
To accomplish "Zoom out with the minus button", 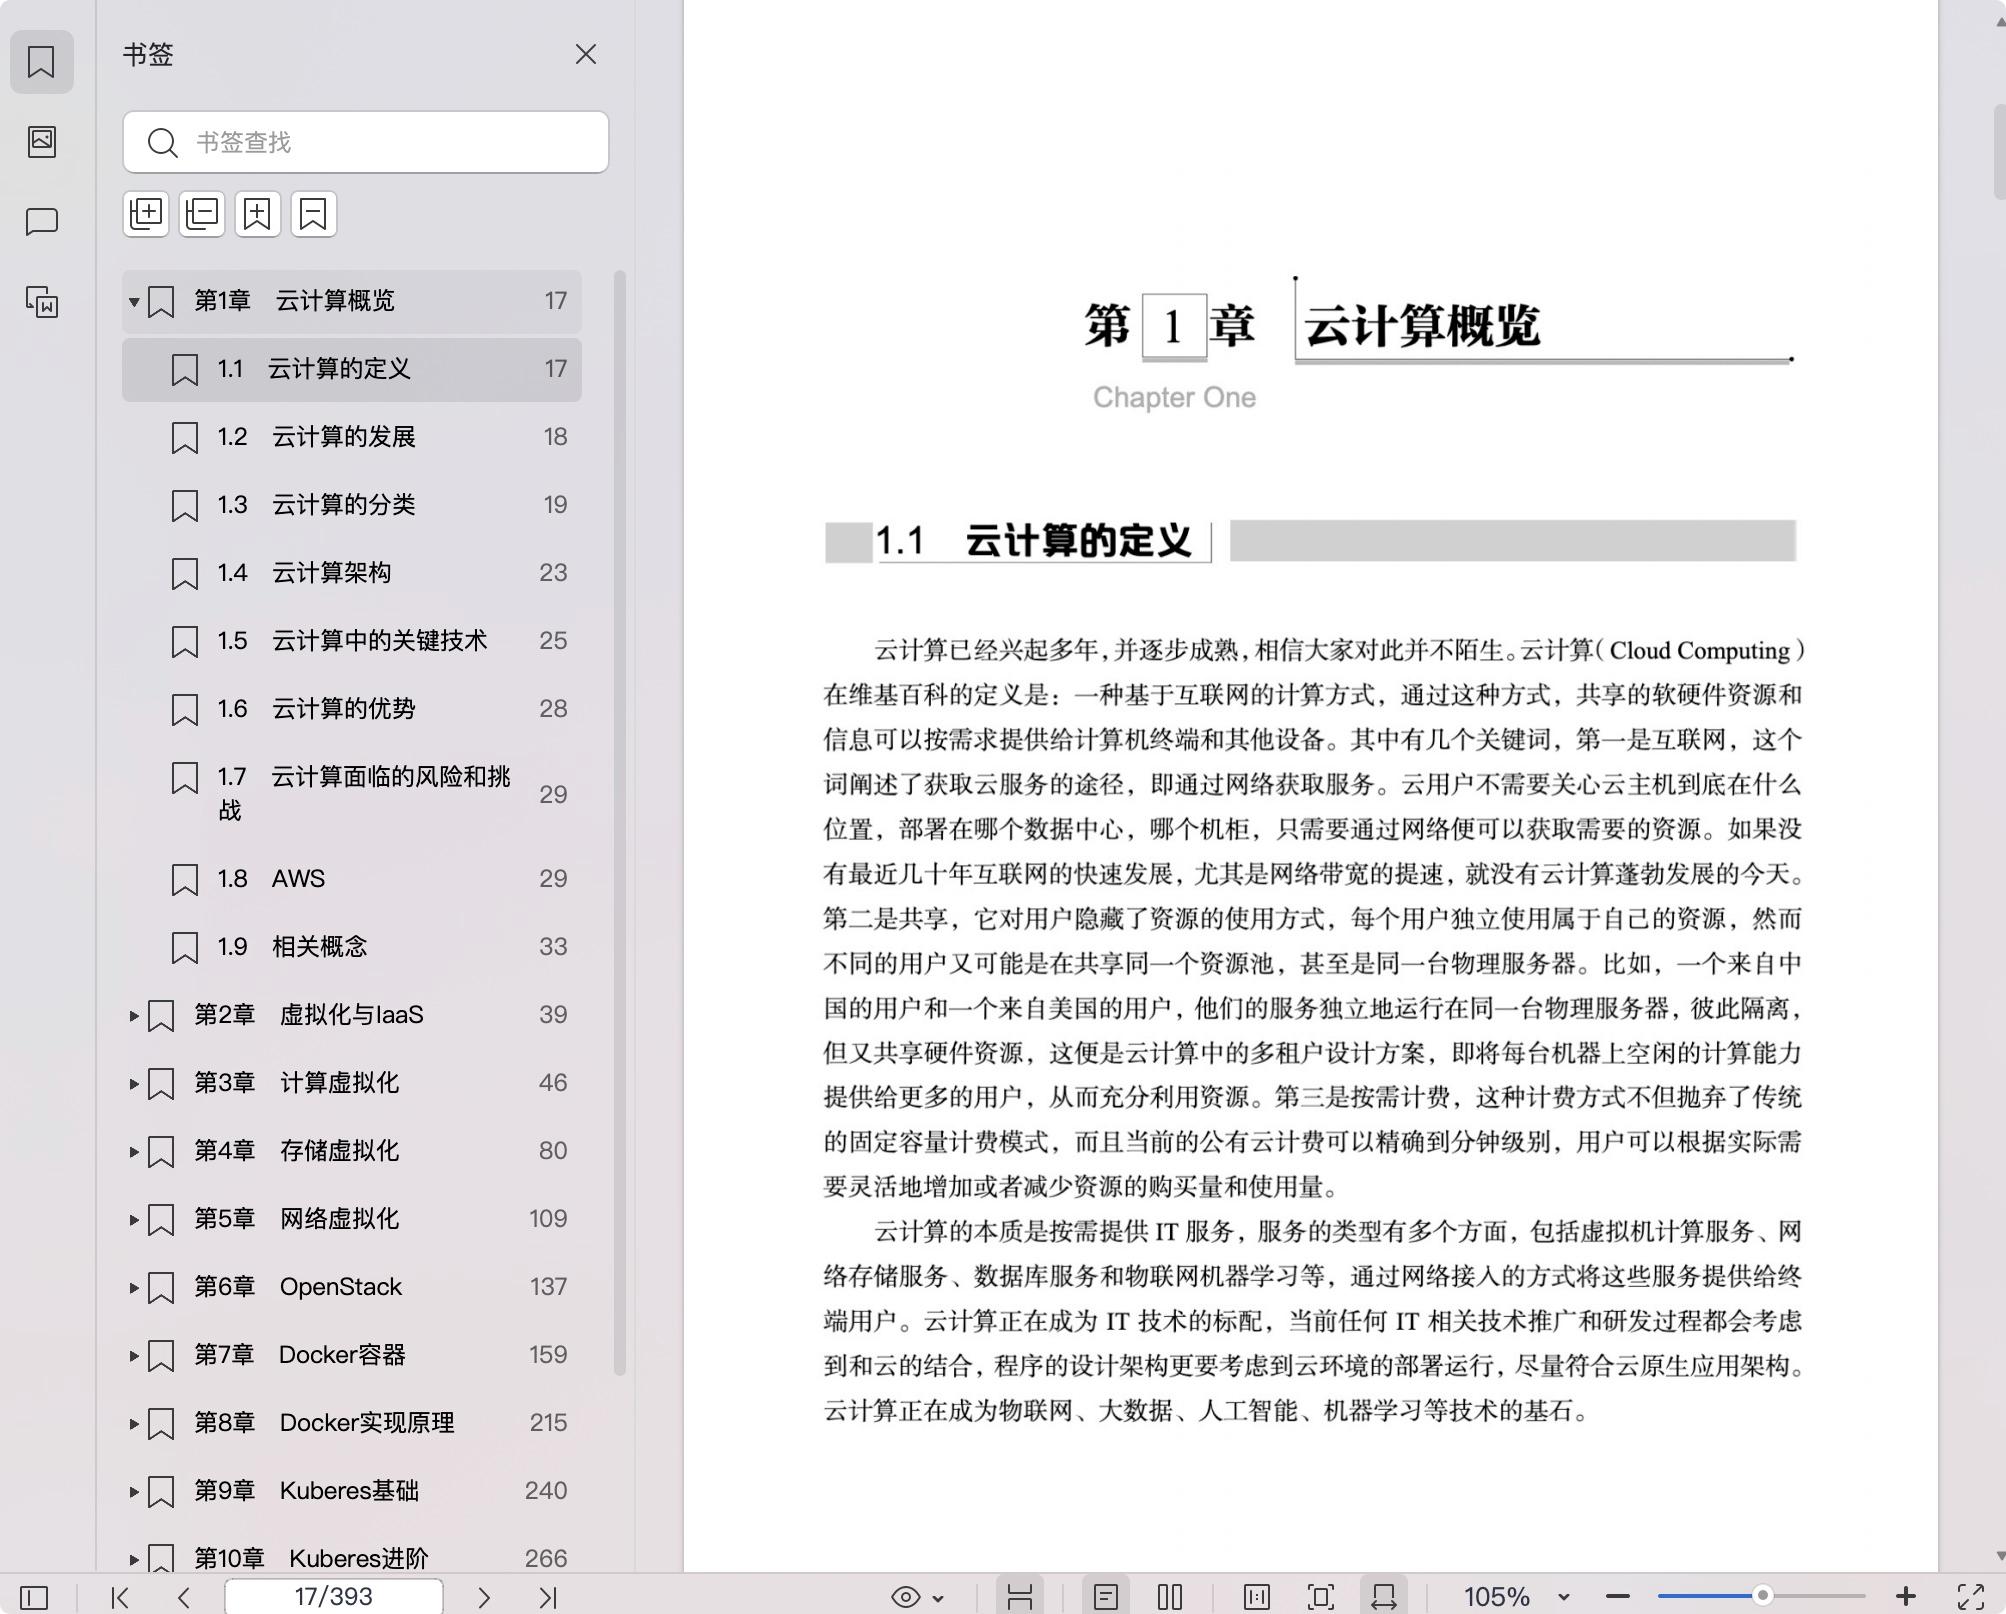I will coord(1618,1597).
